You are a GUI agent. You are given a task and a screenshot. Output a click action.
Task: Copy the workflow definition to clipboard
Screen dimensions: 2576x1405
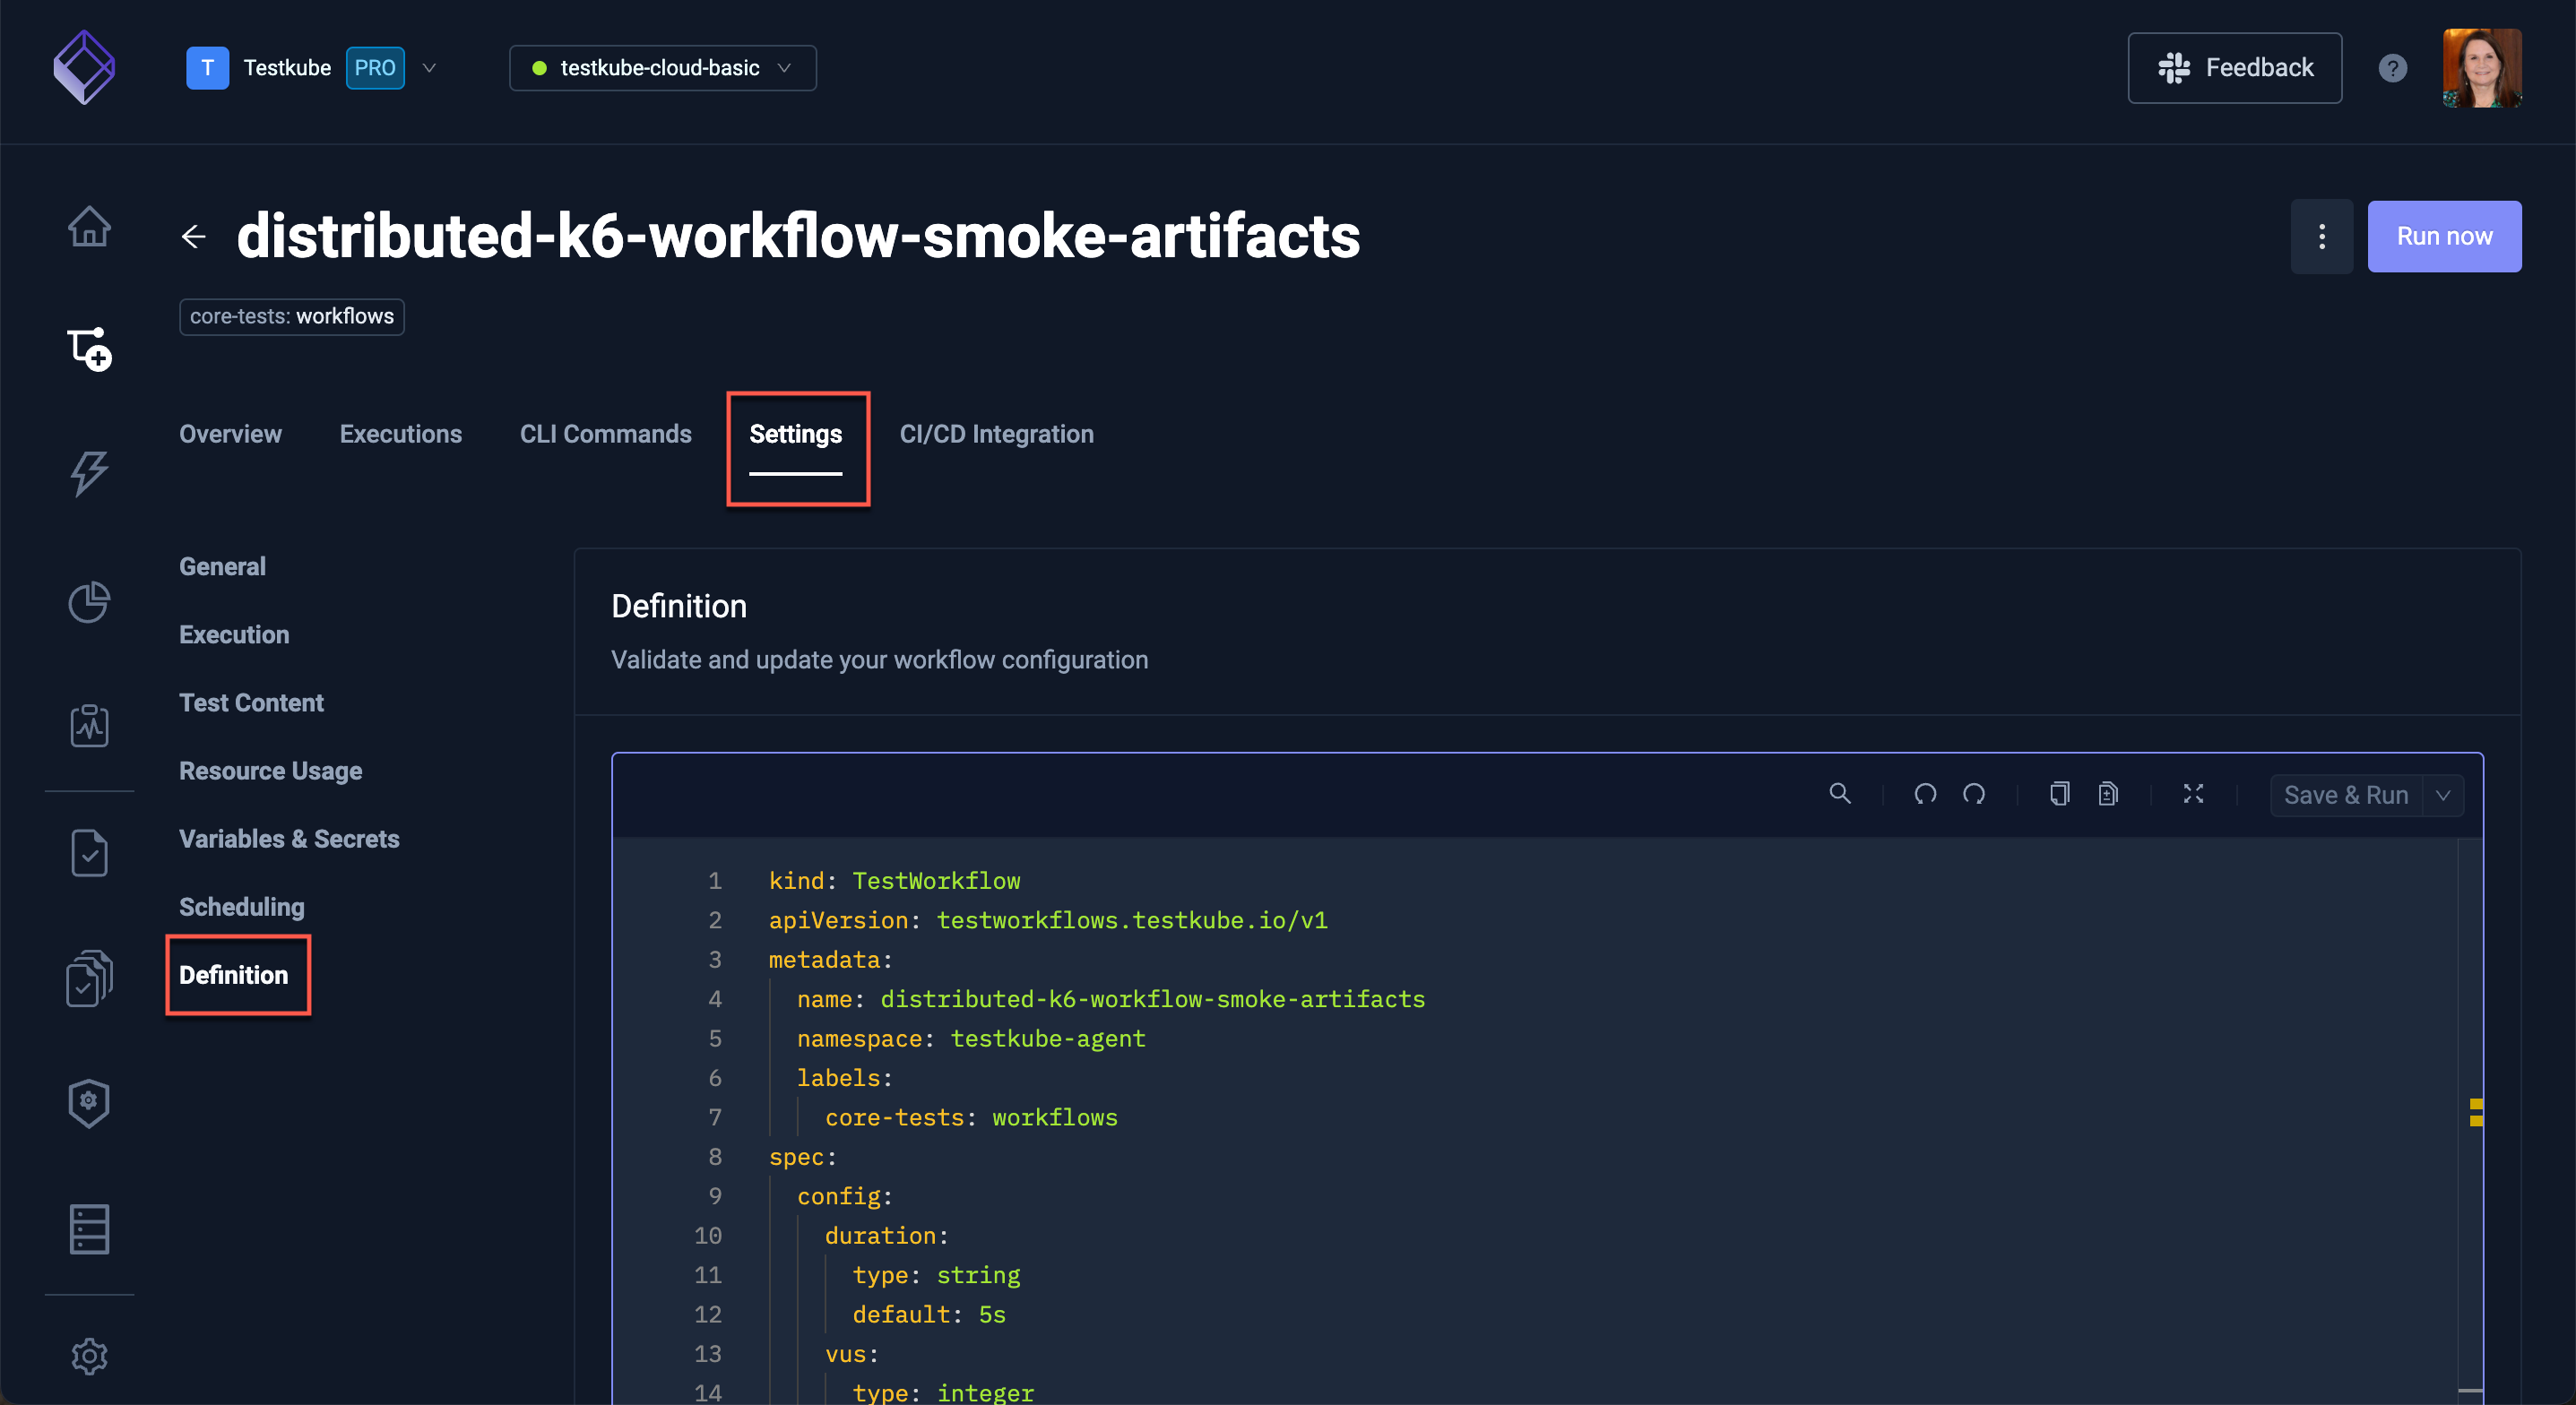click(2059, 794)
